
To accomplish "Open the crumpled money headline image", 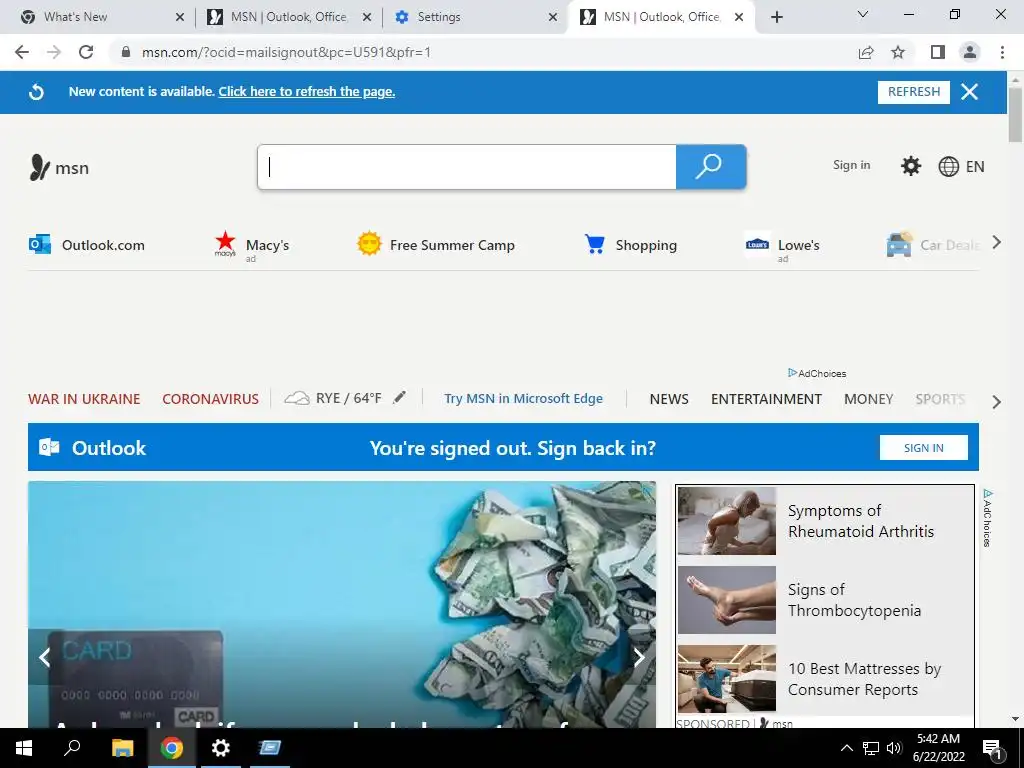I will [x=342, y=604].
